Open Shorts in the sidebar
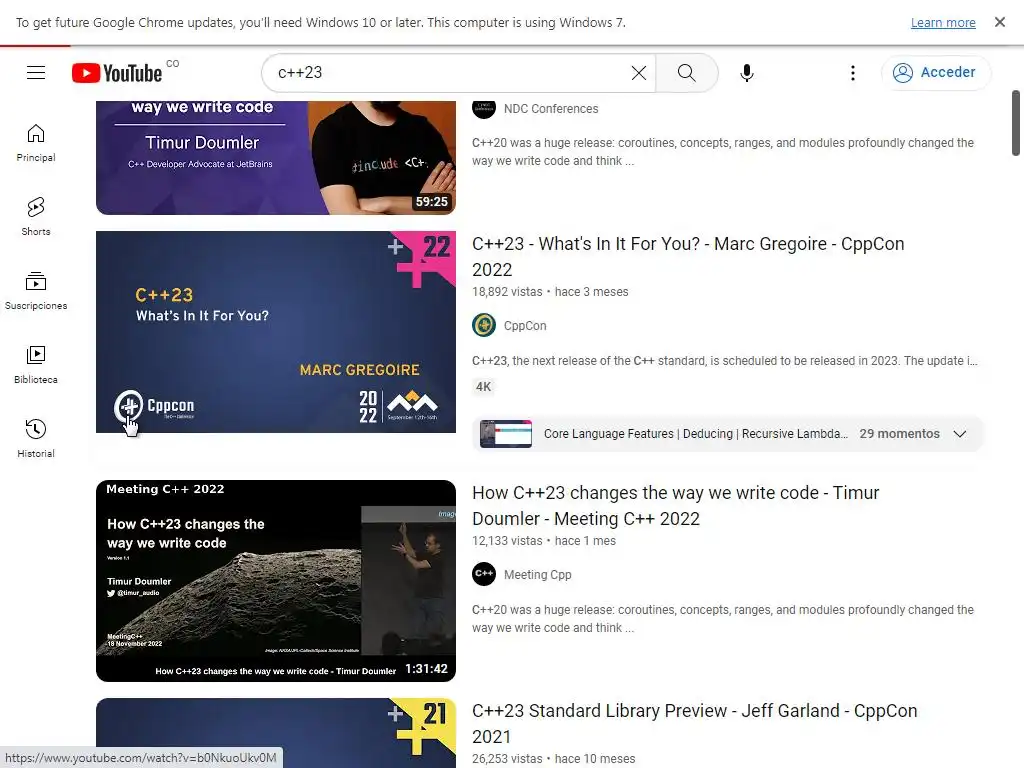This screenshot has width=1024, height=768. [x=36, y=217]
